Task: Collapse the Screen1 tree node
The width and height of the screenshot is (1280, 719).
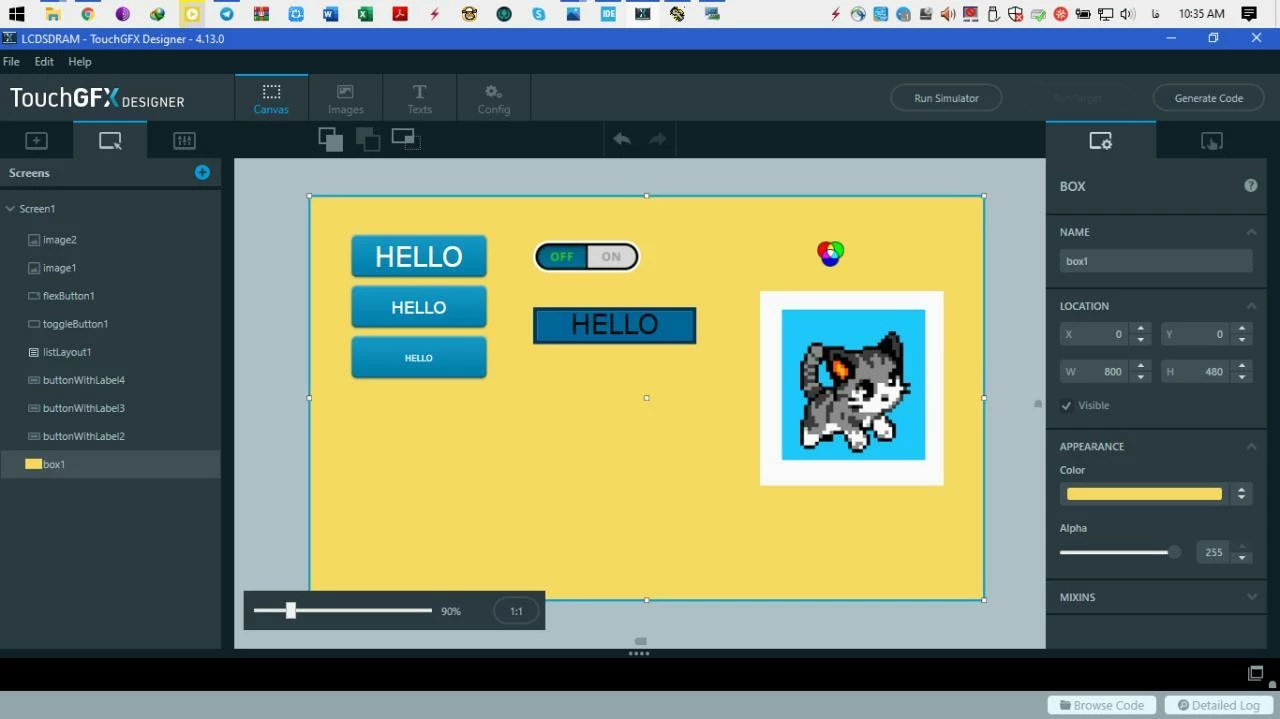Action: [10, 209]
